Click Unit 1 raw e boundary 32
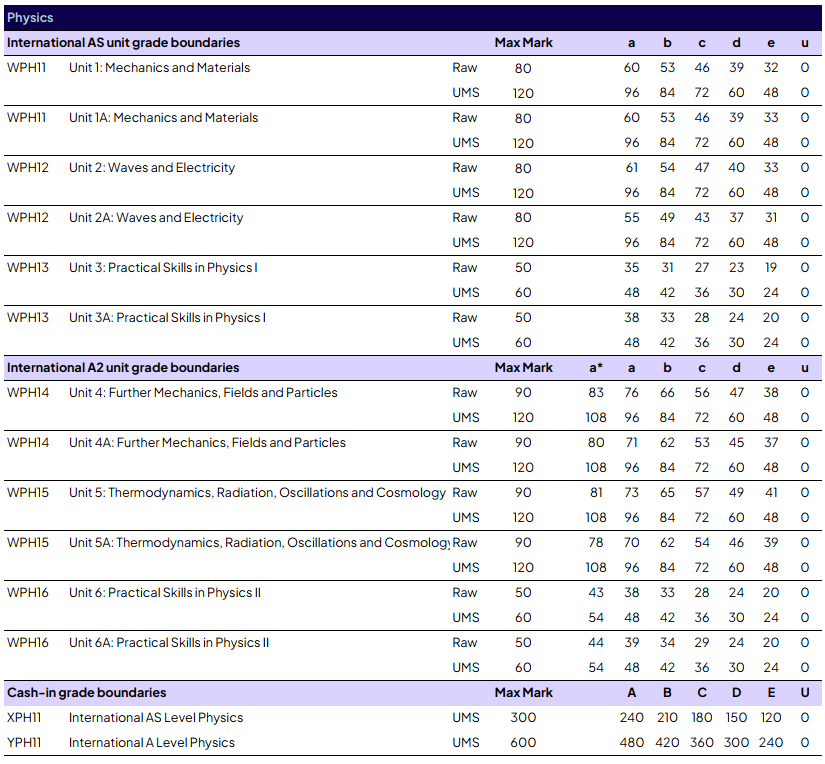825x764 pixels. [x=771, y=68]
